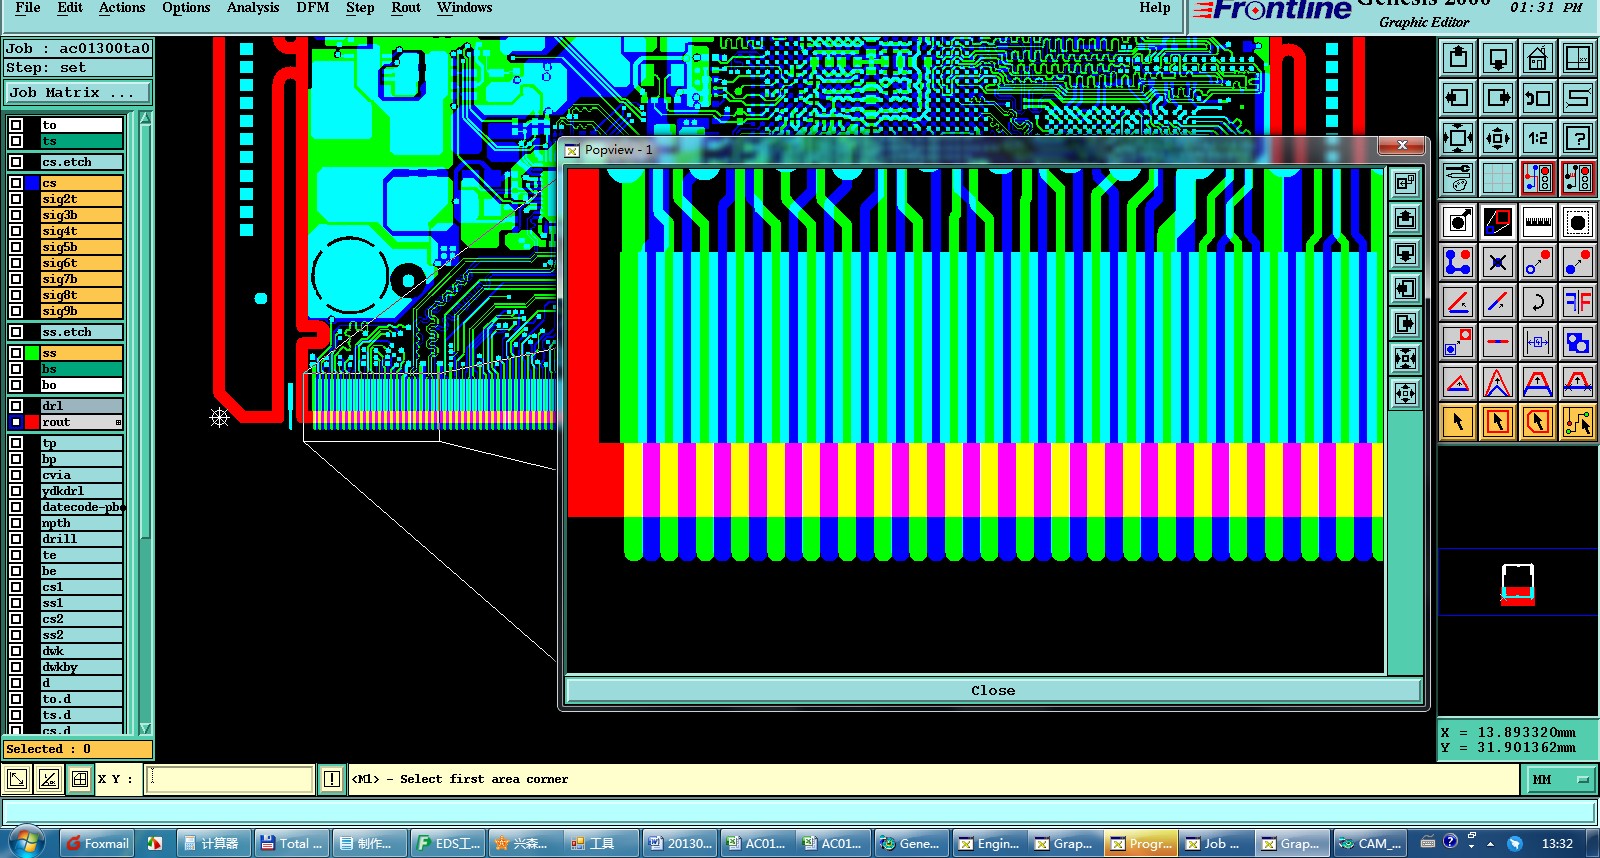Click layer list scroll-up arrow
1600x858 pixels.
[x=145, y=118]
